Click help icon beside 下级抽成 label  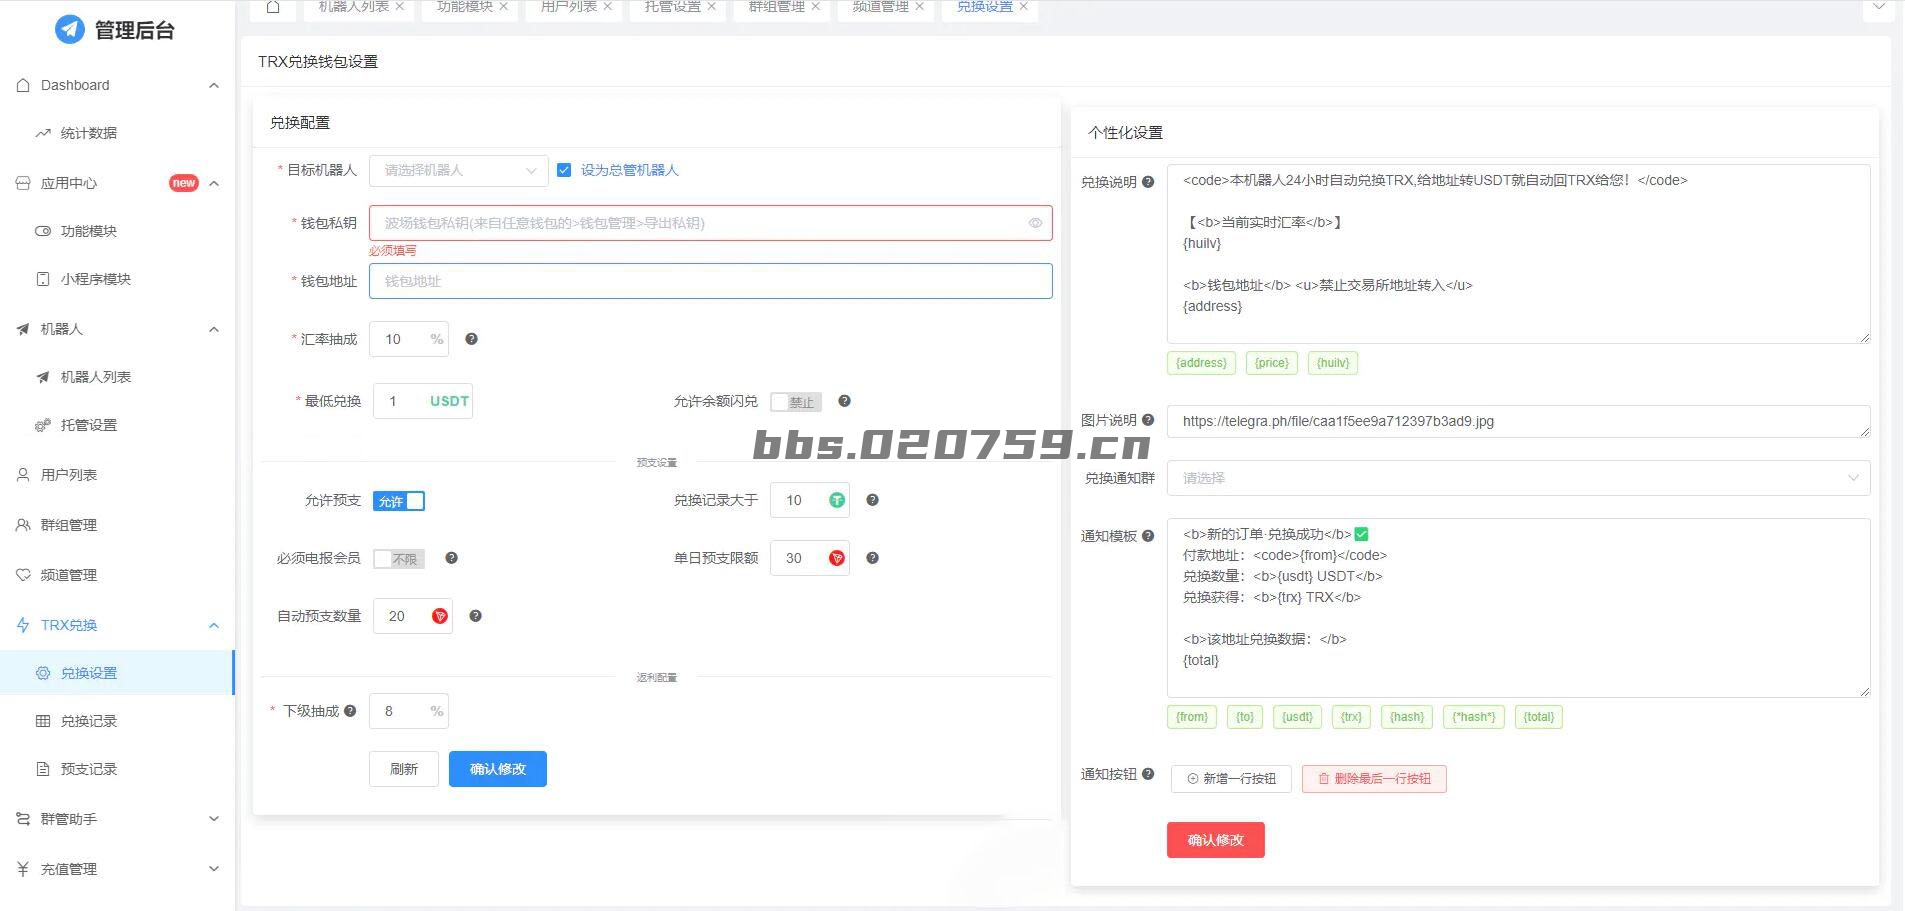(350, 711)
